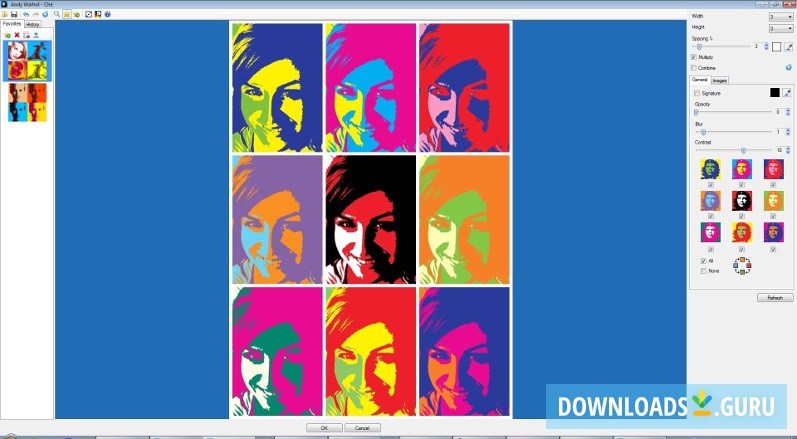
Task: Enable the Combine checkbox
Action: (694, 68)
